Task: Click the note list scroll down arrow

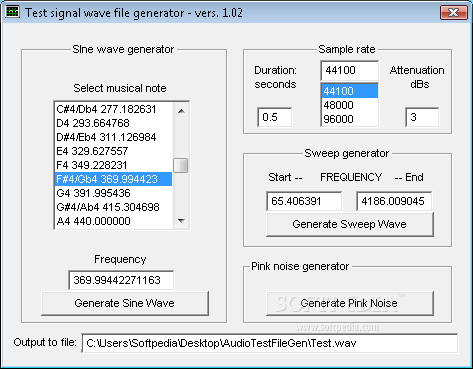Action: point(181,221)
